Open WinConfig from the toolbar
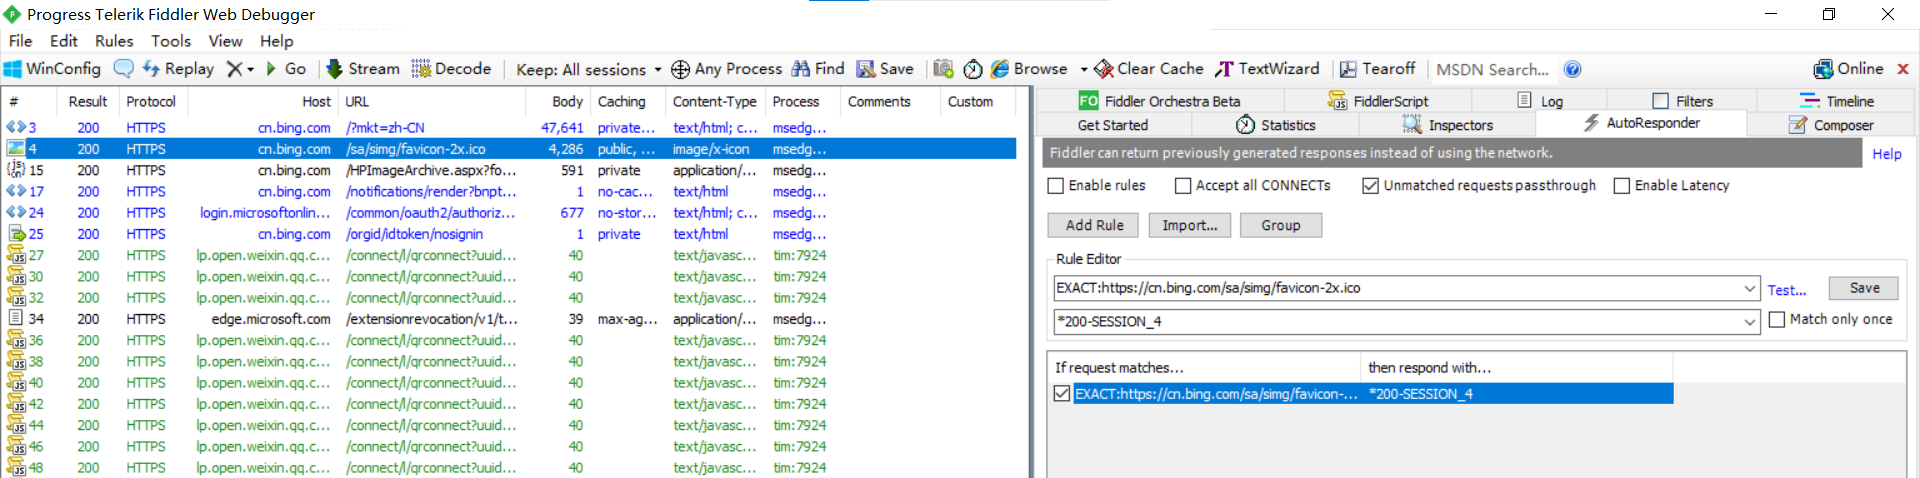The height and width of the screenshot is (478, 1920). point(52,69)
